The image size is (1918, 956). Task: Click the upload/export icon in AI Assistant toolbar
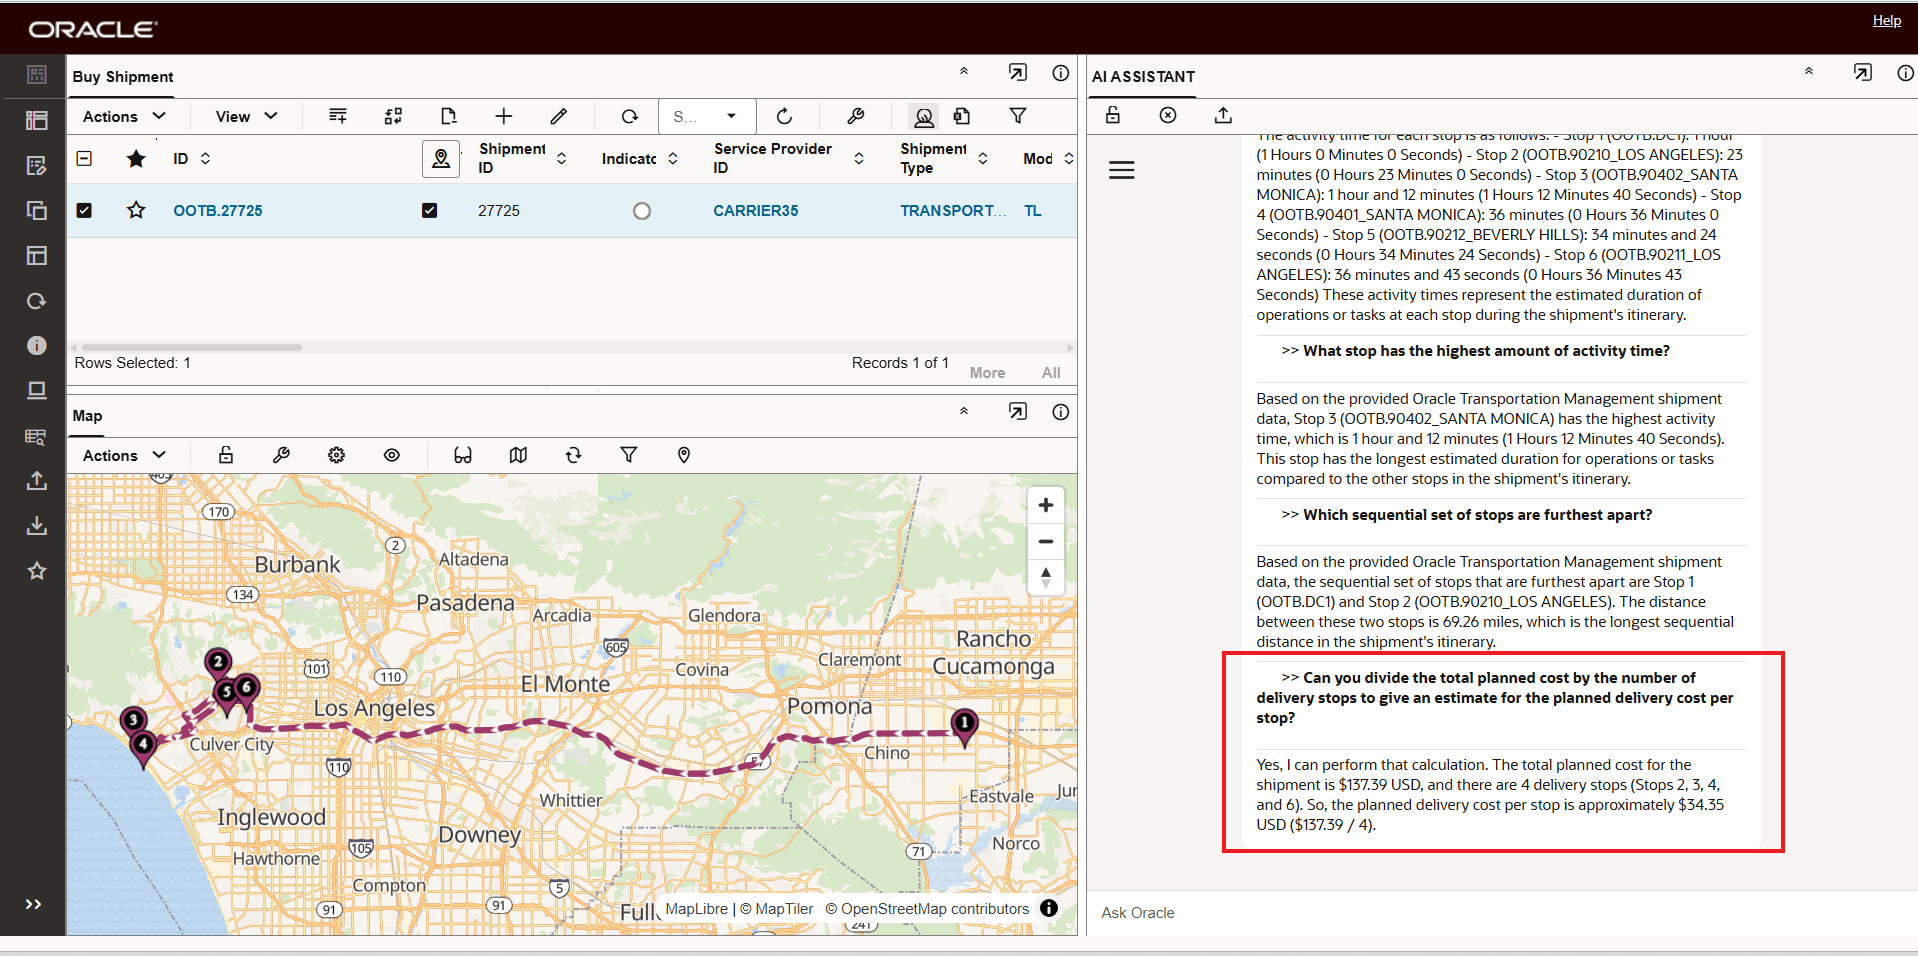[1223, 115]
